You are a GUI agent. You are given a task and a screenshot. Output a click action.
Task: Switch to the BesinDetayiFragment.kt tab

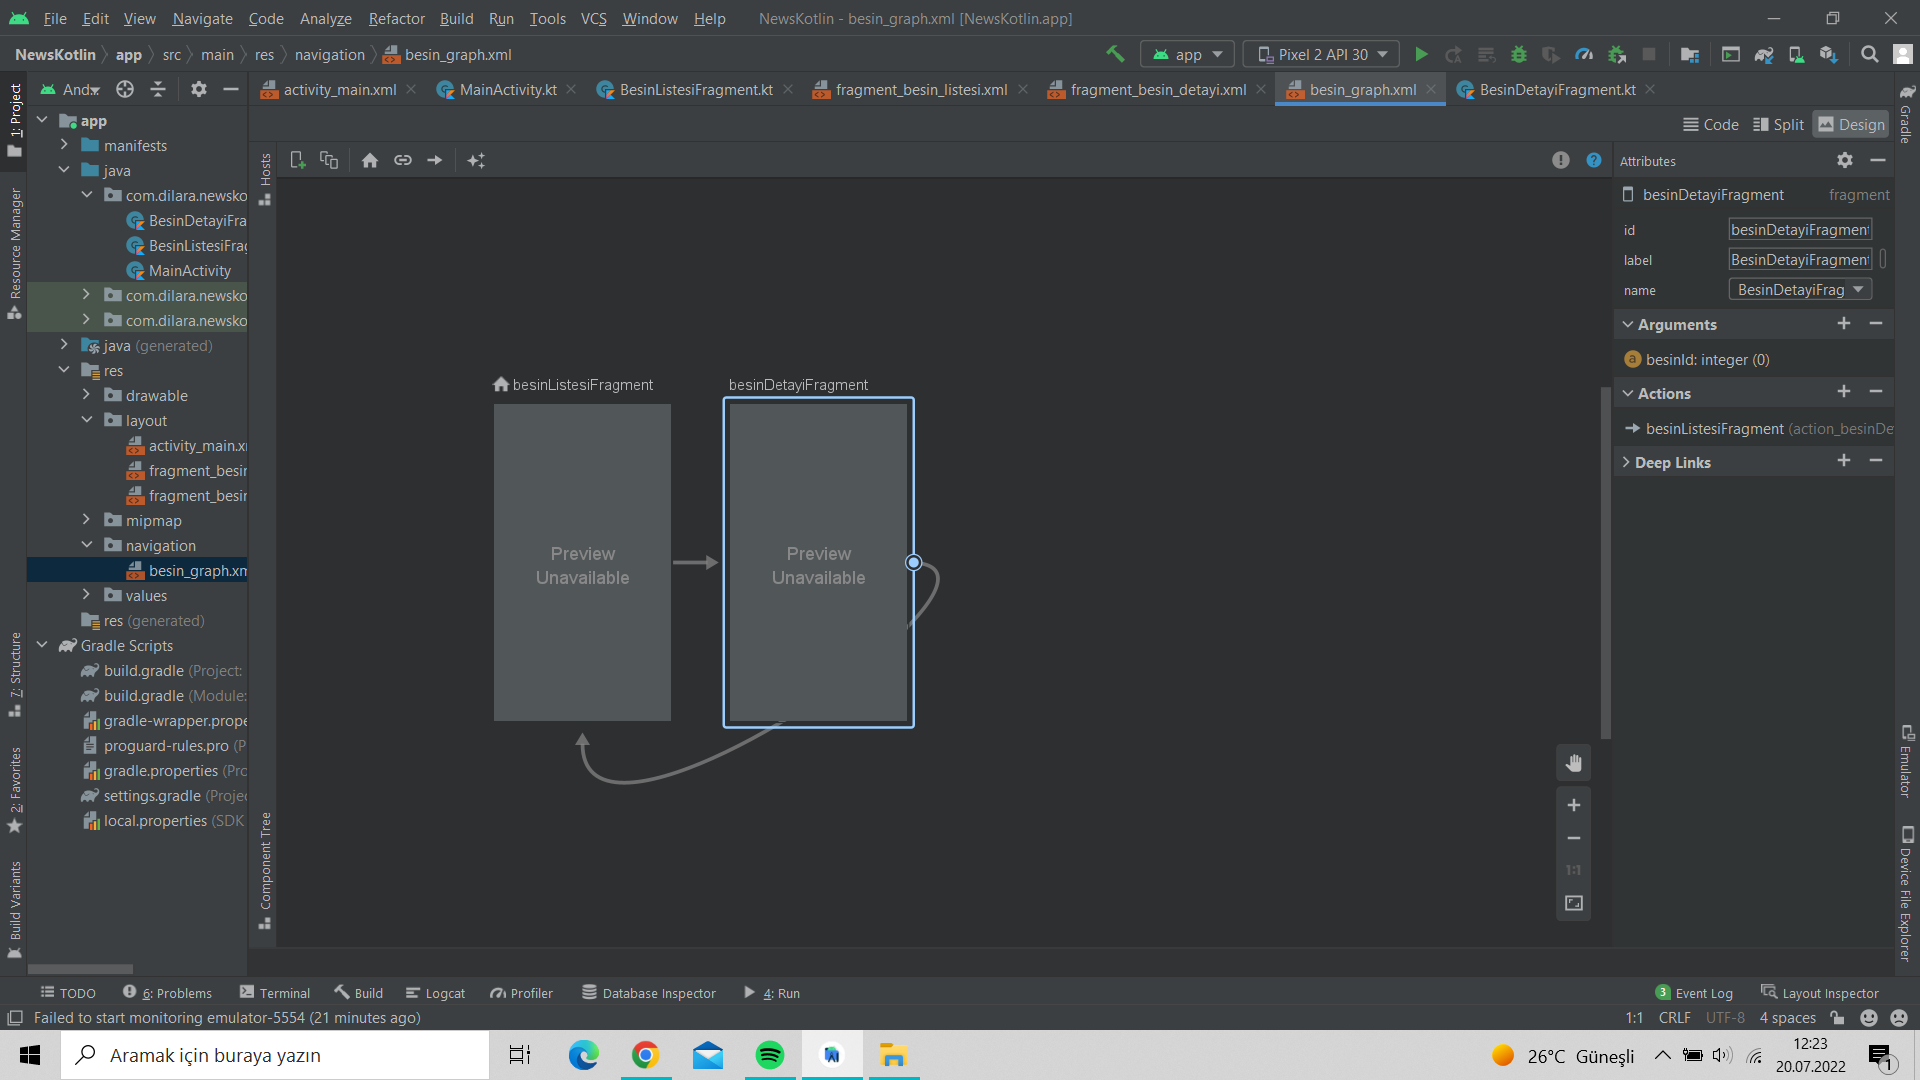pos(1556,89)
